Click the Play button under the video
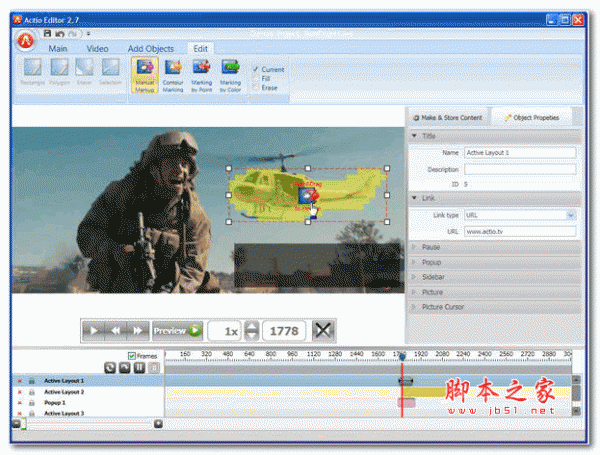Viewport: 600px width, 455px height. 94,331
